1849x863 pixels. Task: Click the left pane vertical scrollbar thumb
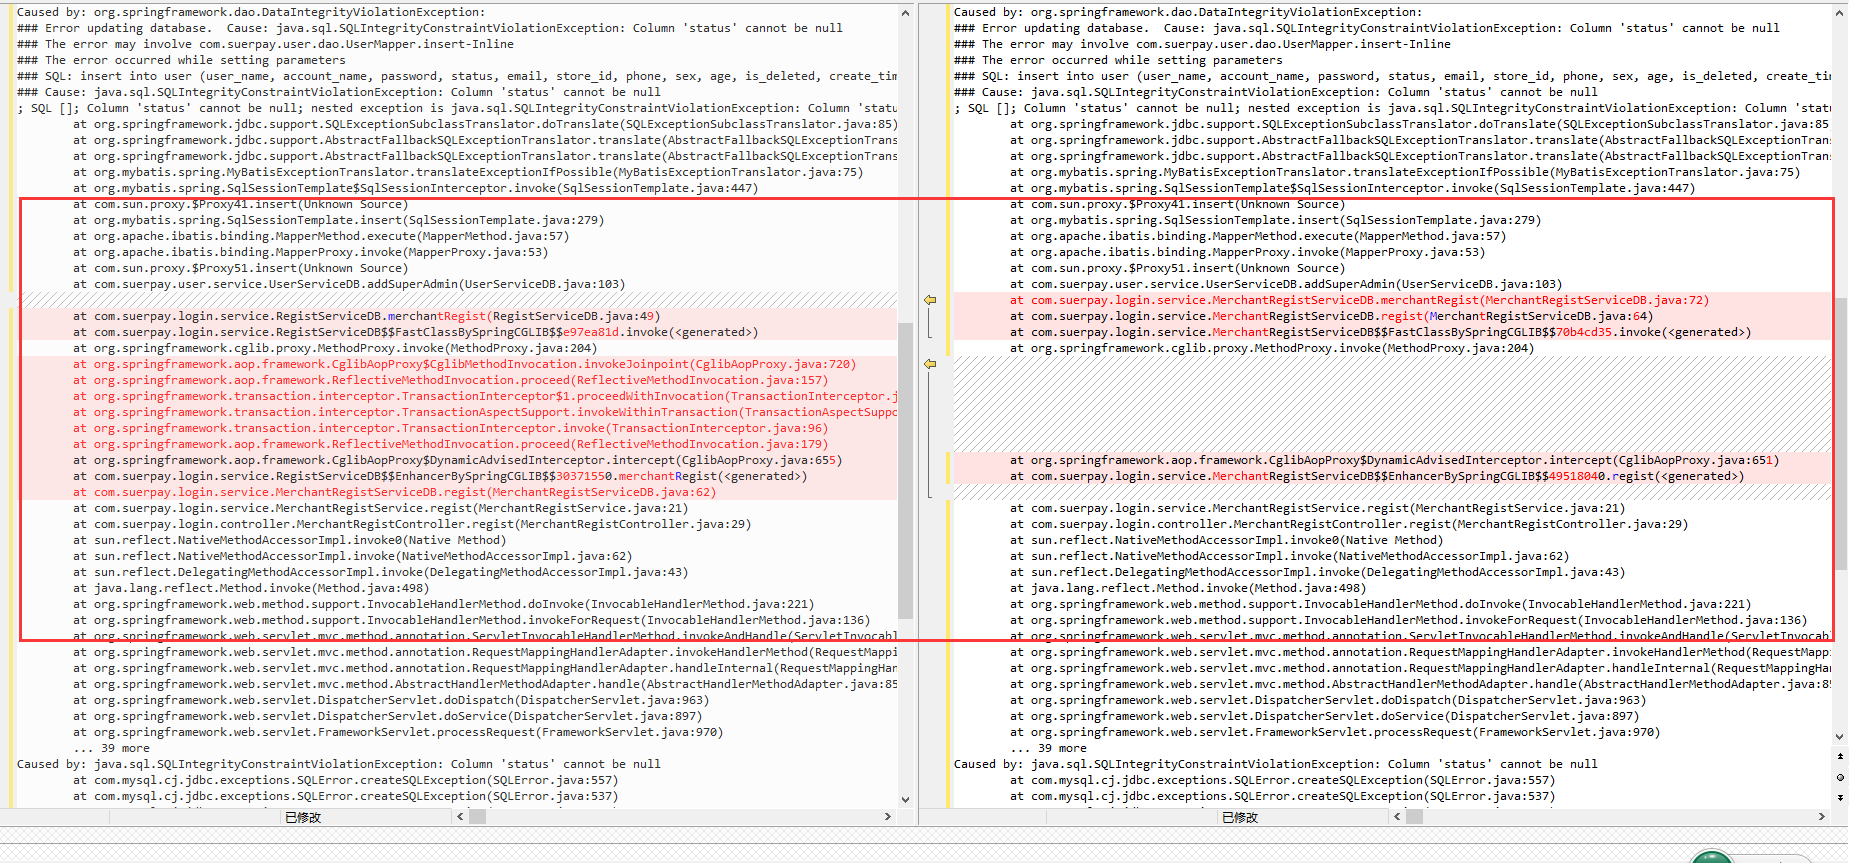tap(905, 470)
